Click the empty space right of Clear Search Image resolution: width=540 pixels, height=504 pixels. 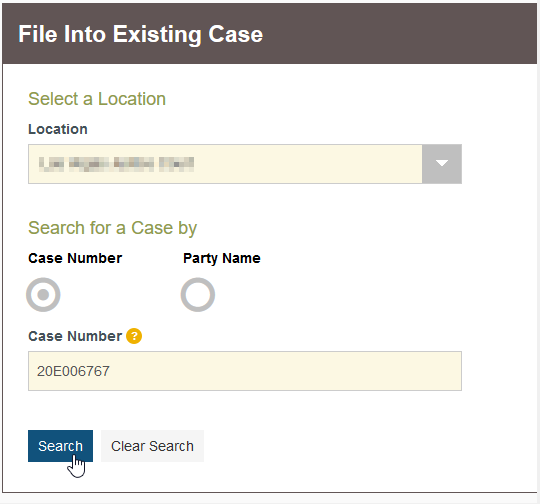pos(344,446)
